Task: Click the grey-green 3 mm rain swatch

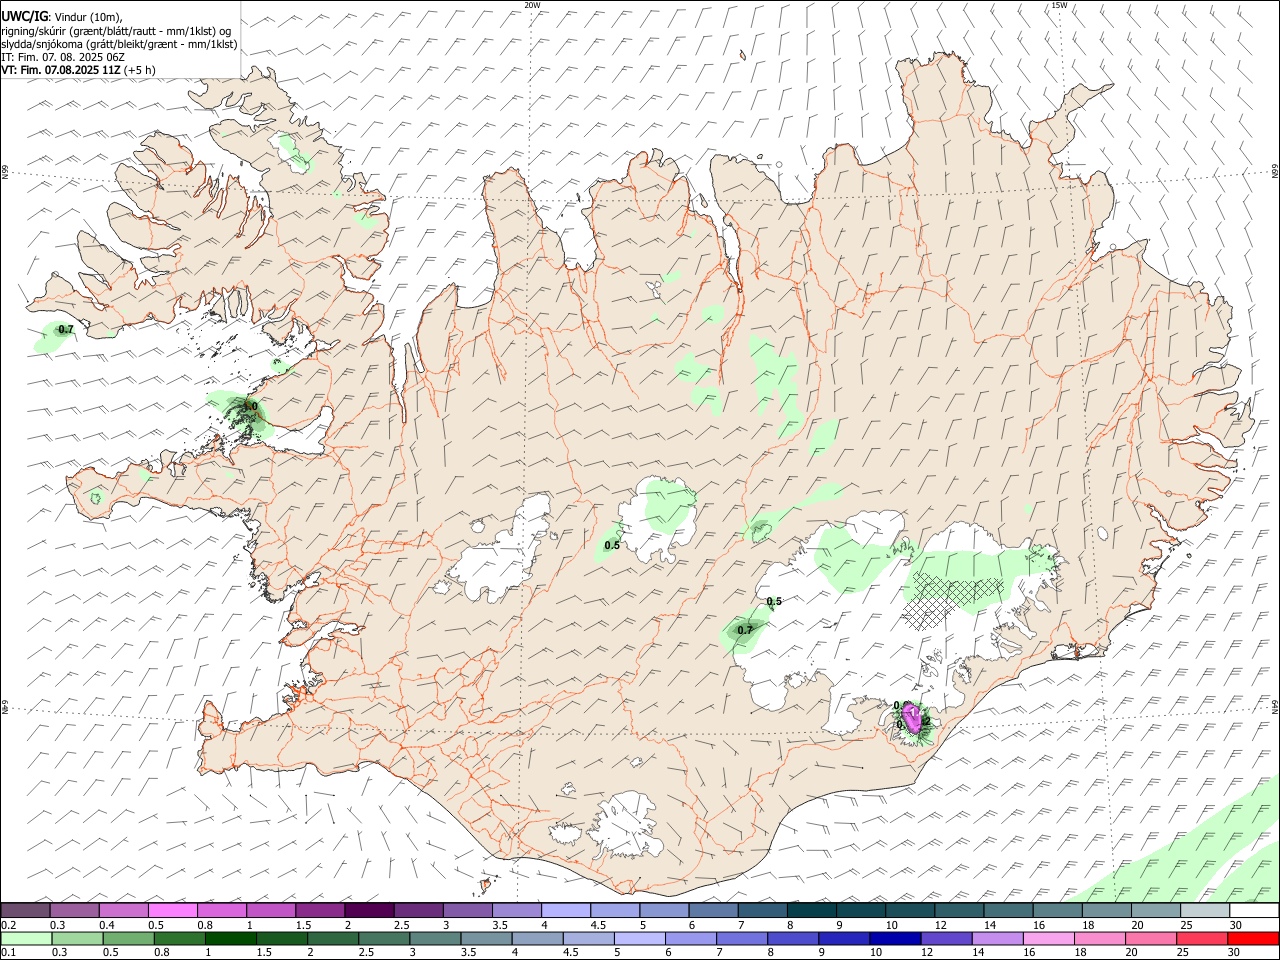Action: [434, 939]
